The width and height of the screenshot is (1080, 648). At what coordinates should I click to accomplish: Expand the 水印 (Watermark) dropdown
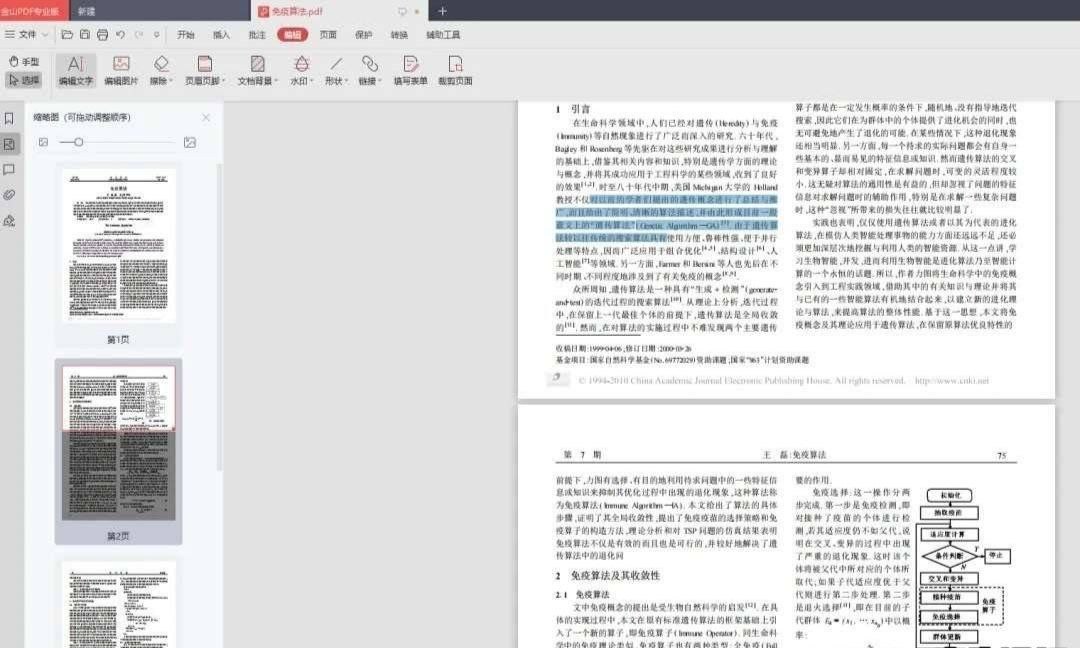click(x=301, y=70)
